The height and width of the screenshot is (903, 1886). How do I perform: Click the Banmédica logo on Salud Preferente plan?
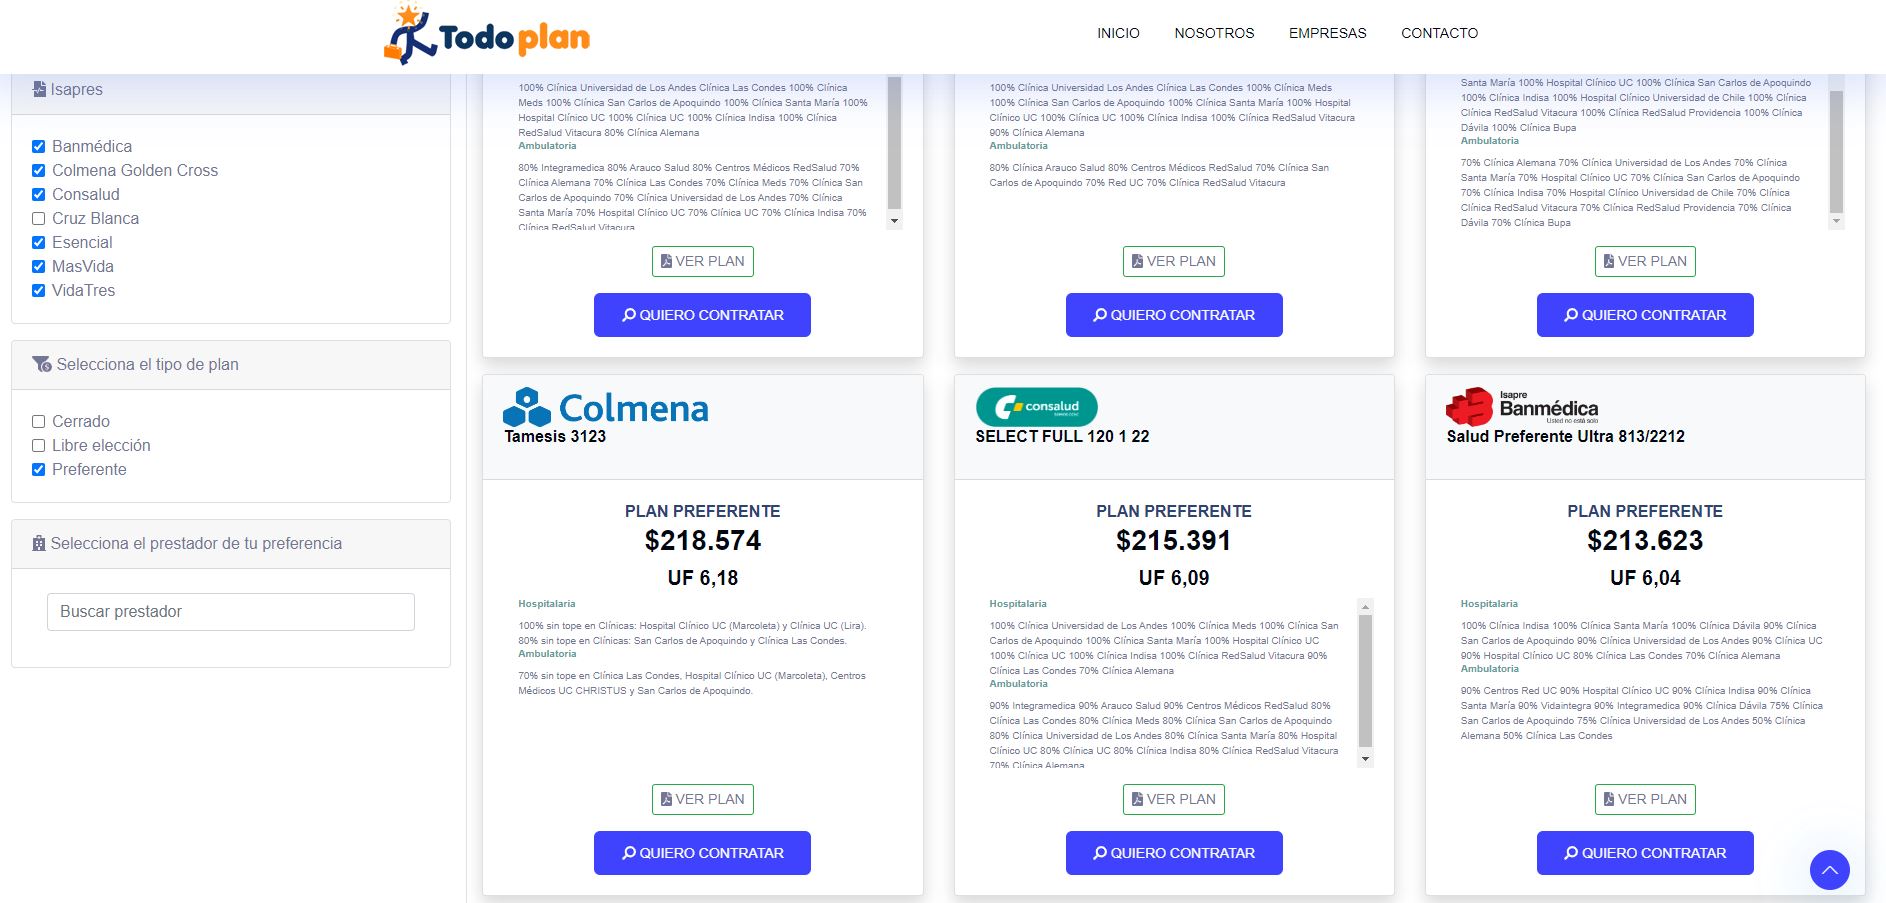pyautogui.click(x=1521, y=407)
